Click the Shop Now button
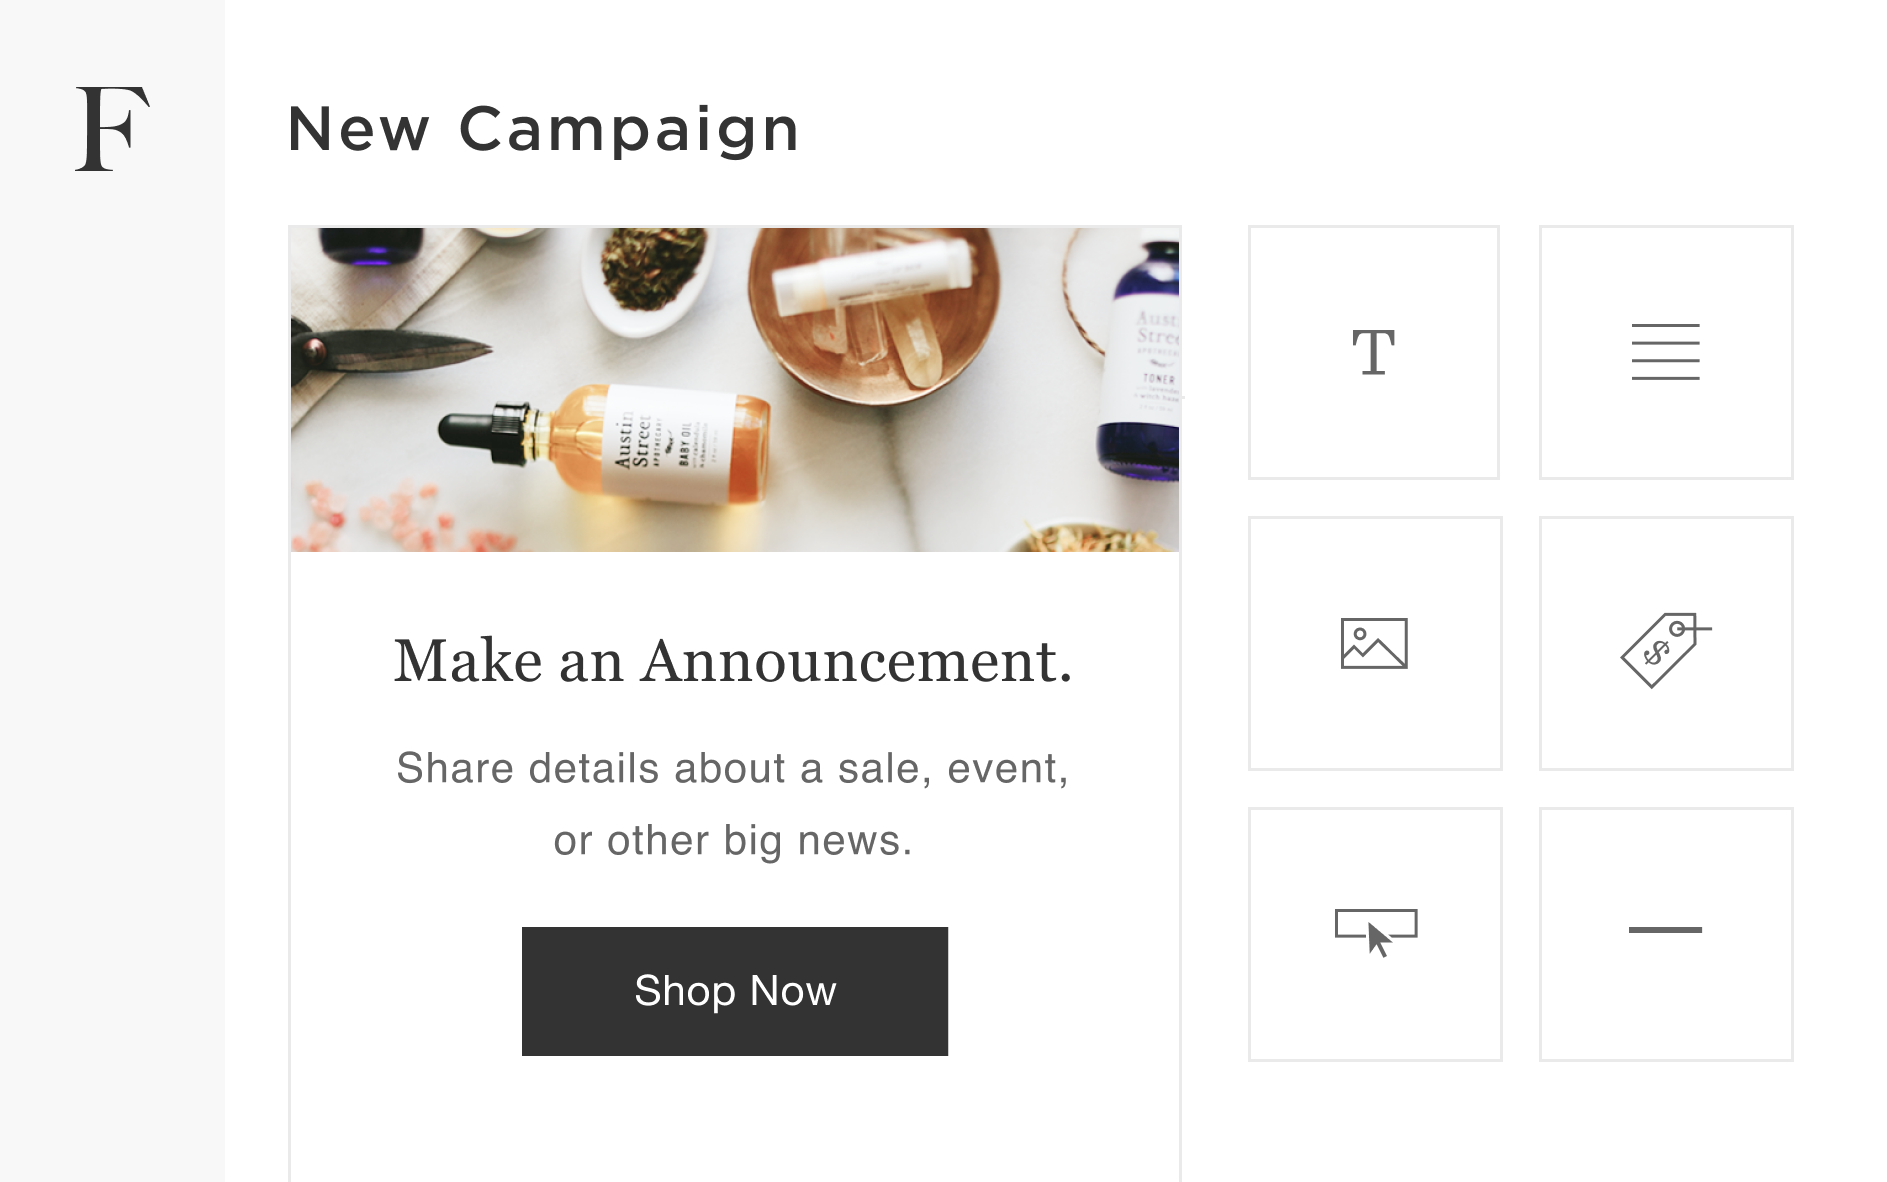Screen dimensions: 1887x1182 734,991
